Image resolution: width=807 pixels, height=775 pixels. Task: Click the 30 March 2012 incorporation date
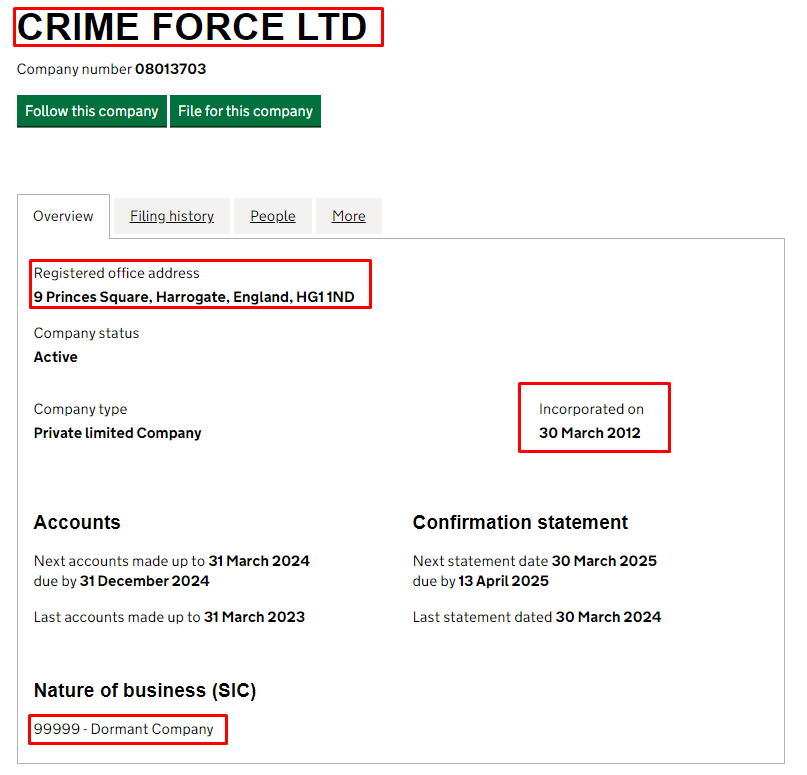(x=590, y=433)
